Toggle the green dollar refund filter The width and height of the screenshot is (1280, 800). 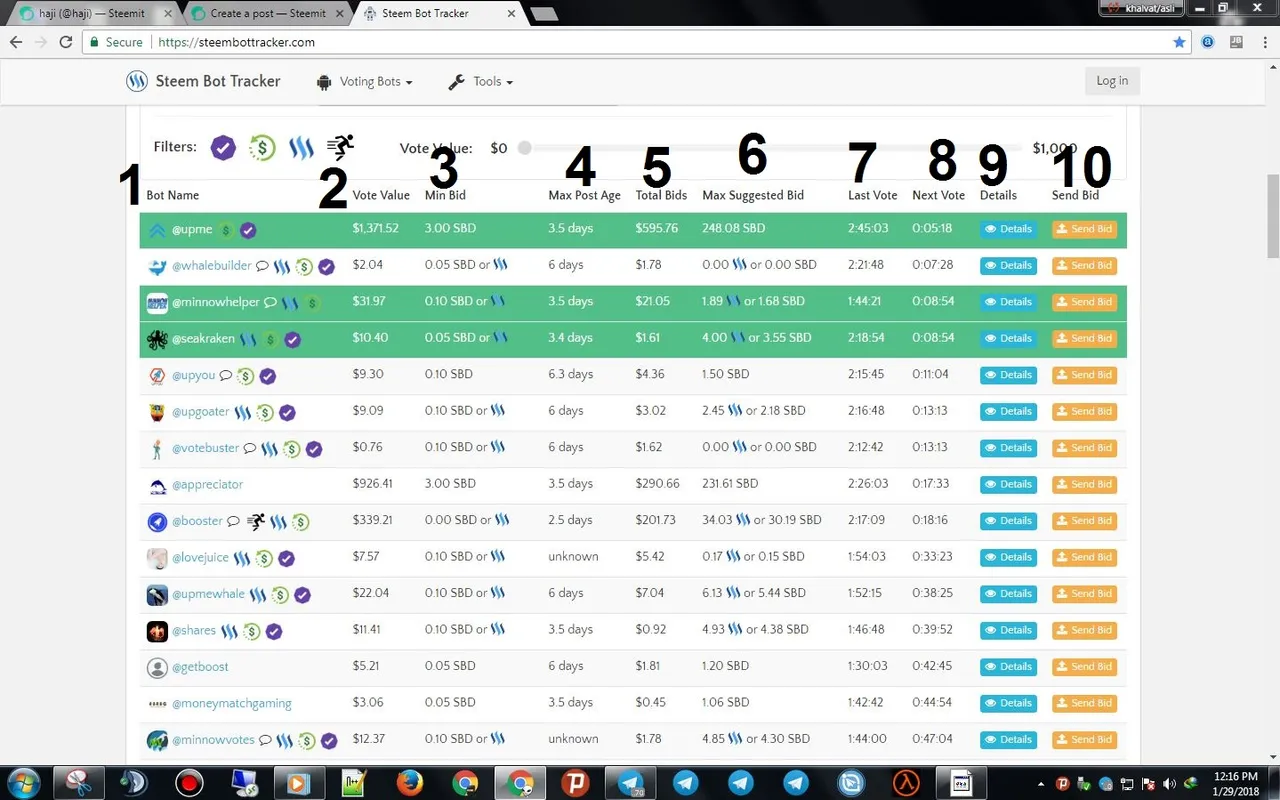coord(262,148)
